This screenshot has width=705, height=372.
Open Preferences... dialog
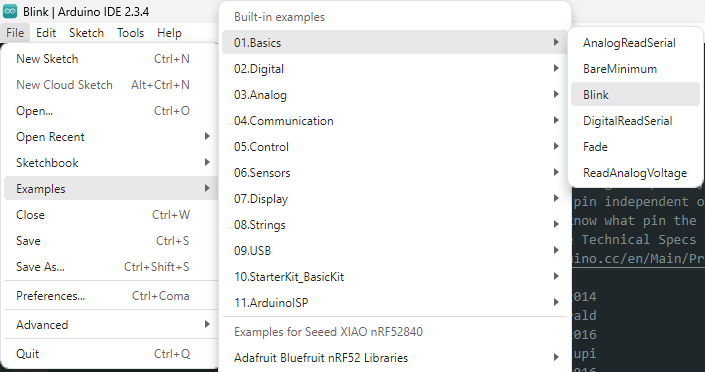click(111, 296)
